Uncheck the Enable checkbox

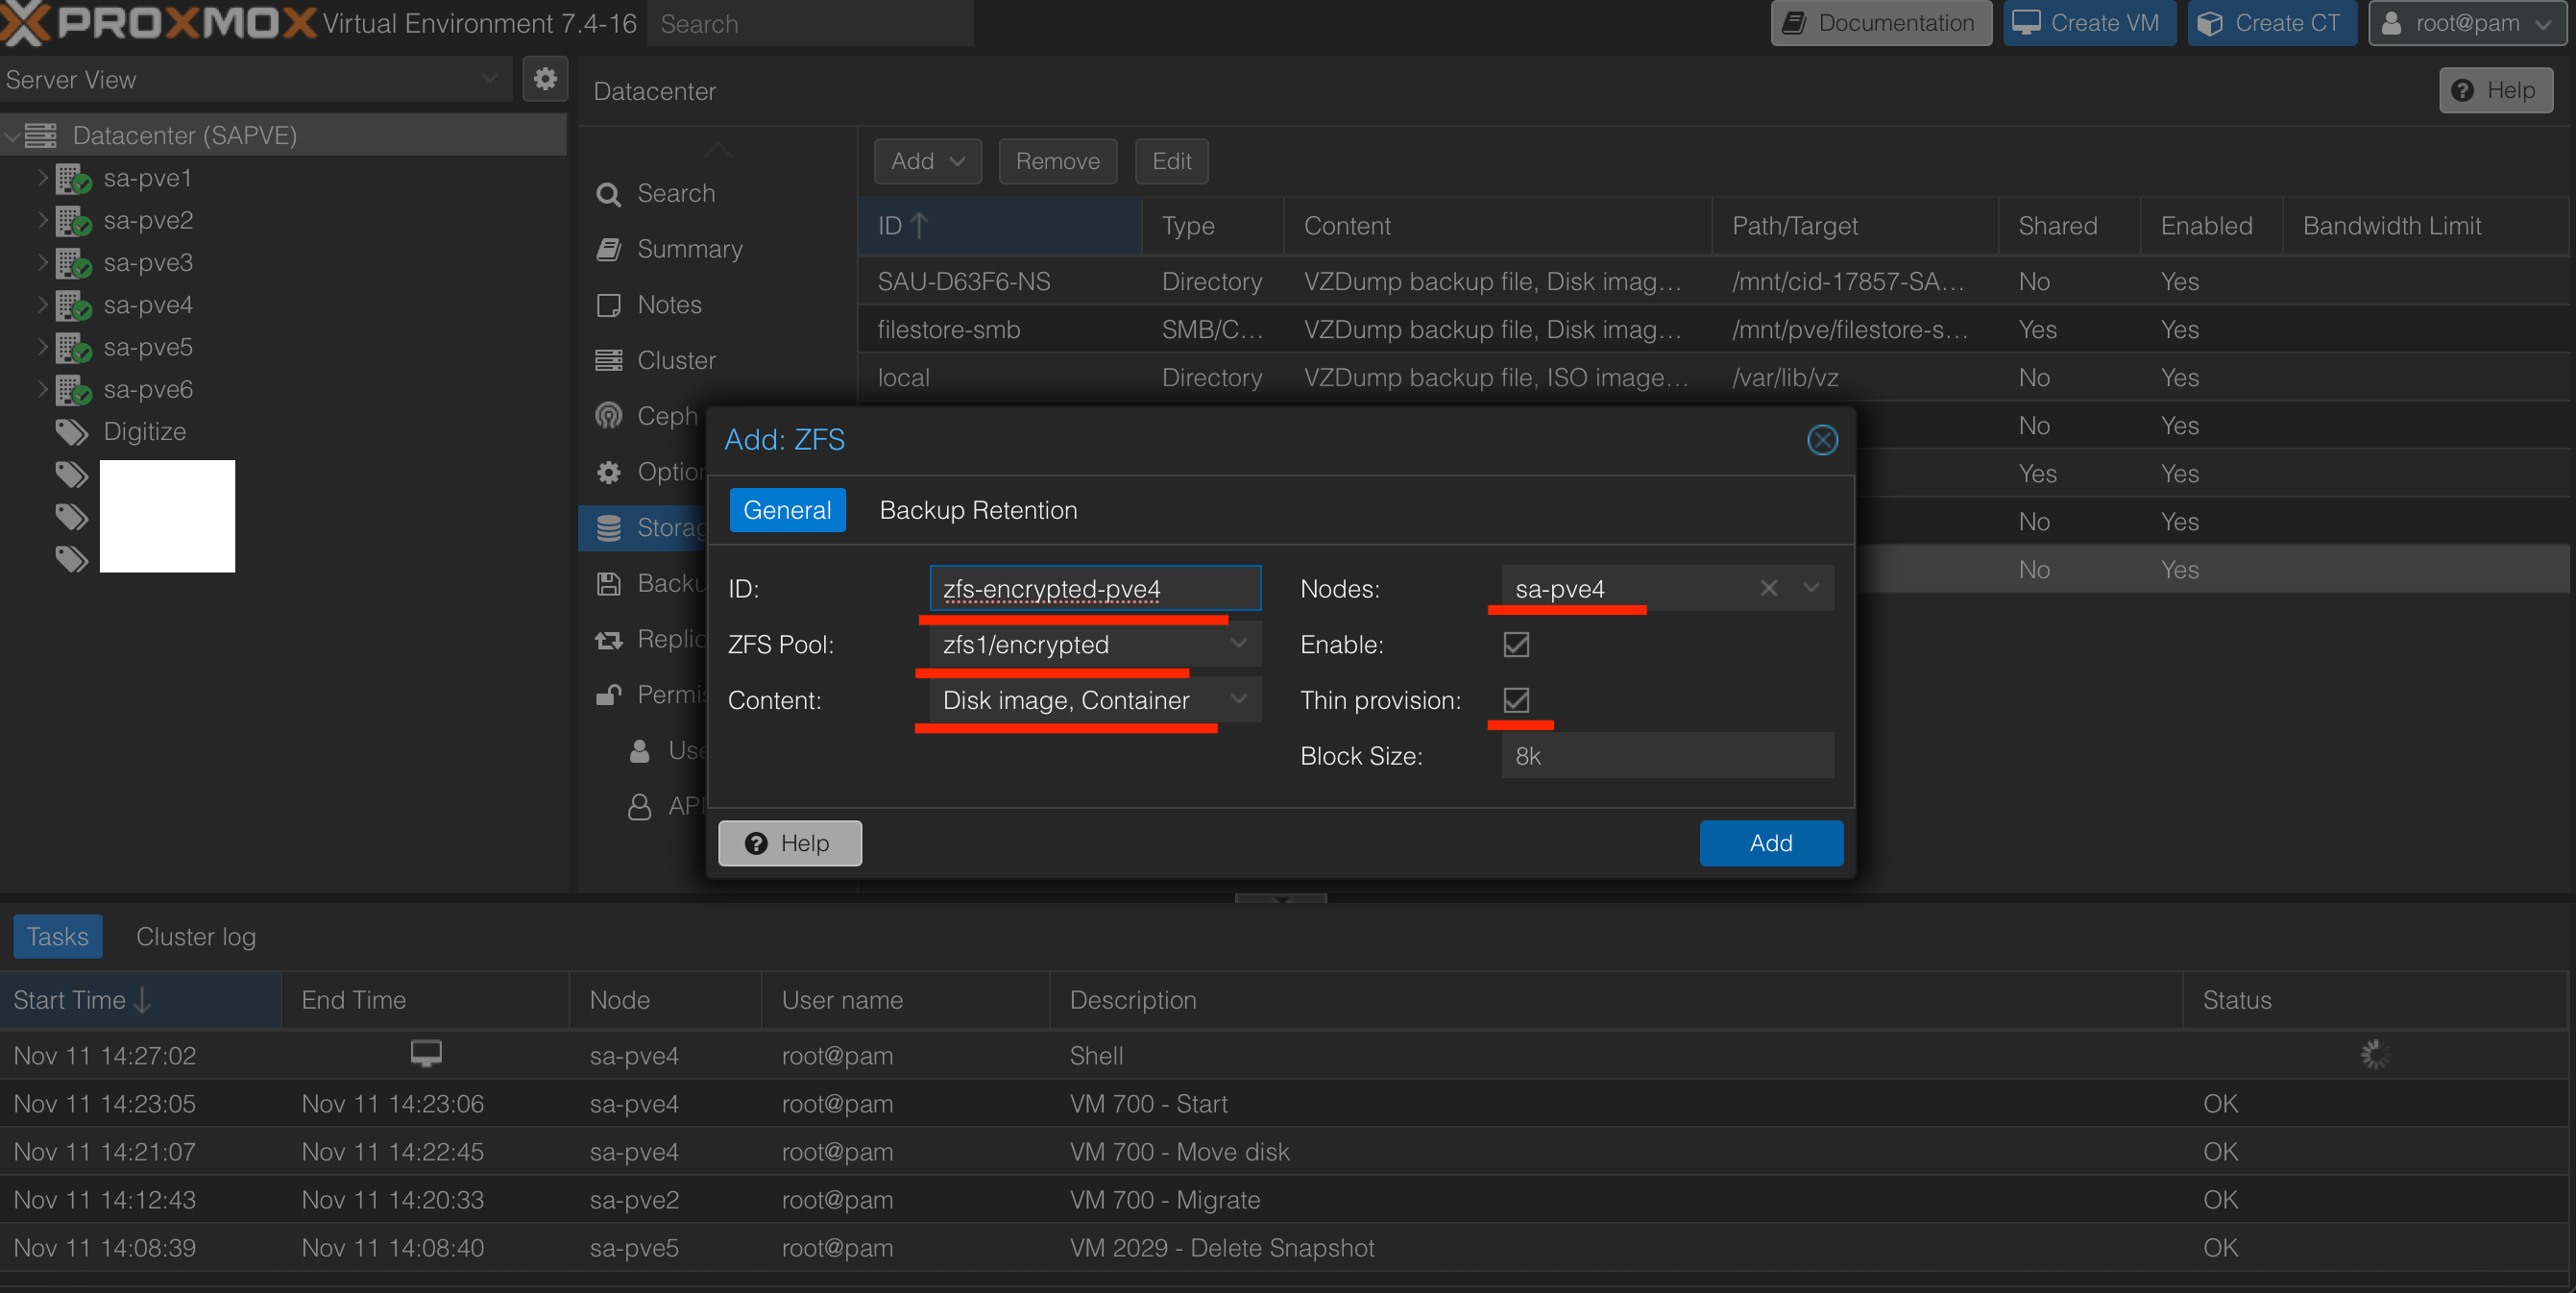(1515, 644)
